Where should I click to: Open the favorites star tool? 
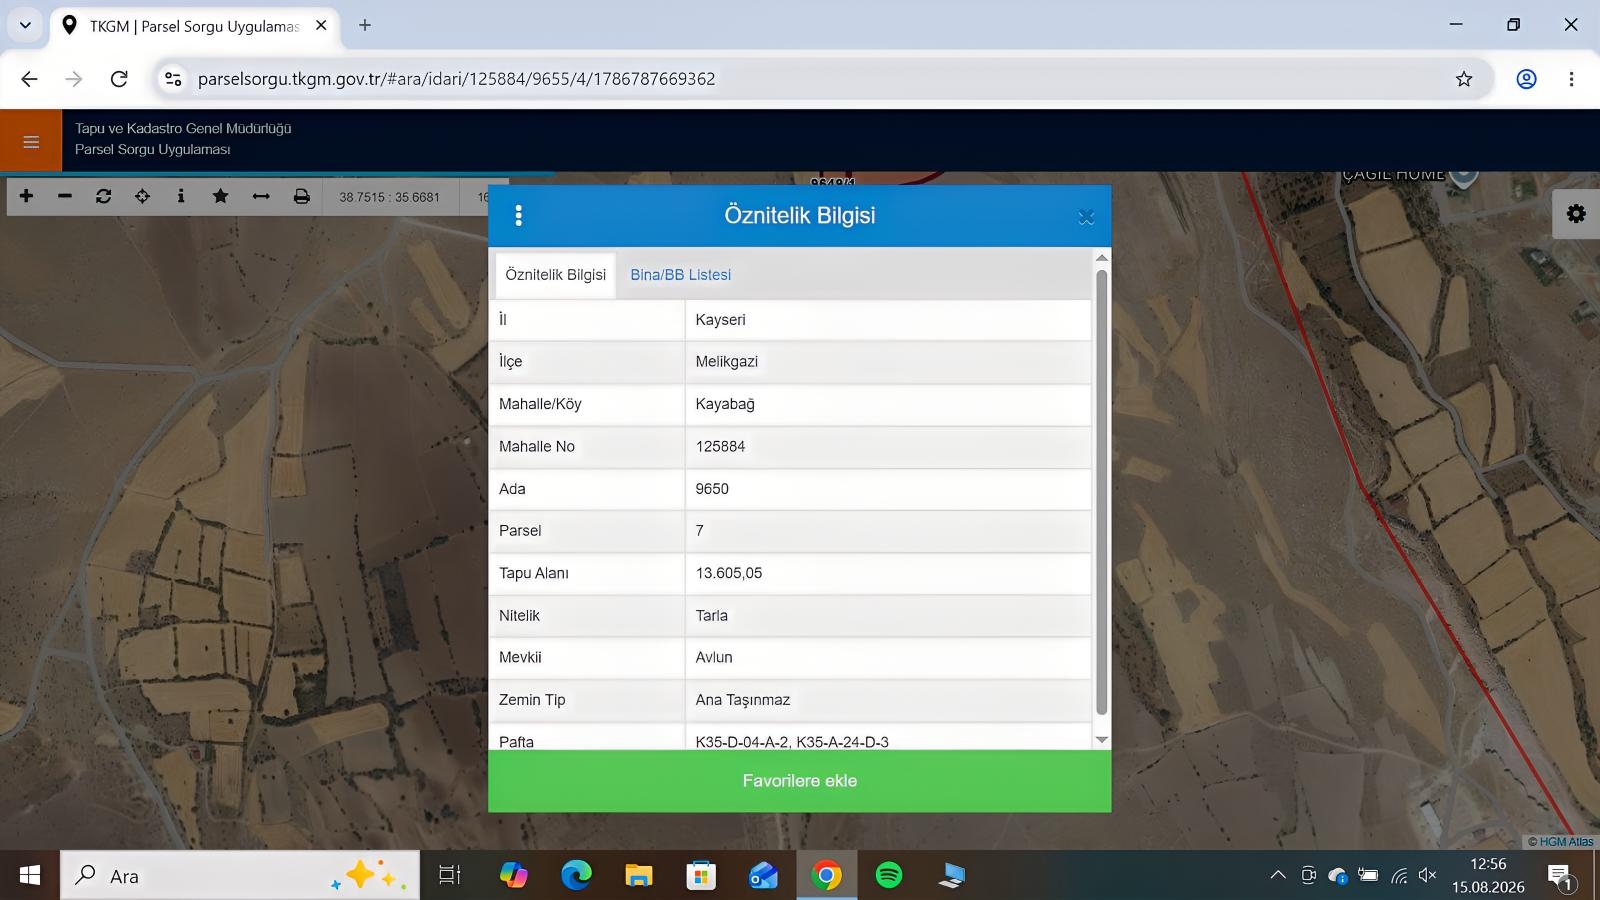pyautogui.click(x=220, y=196)
